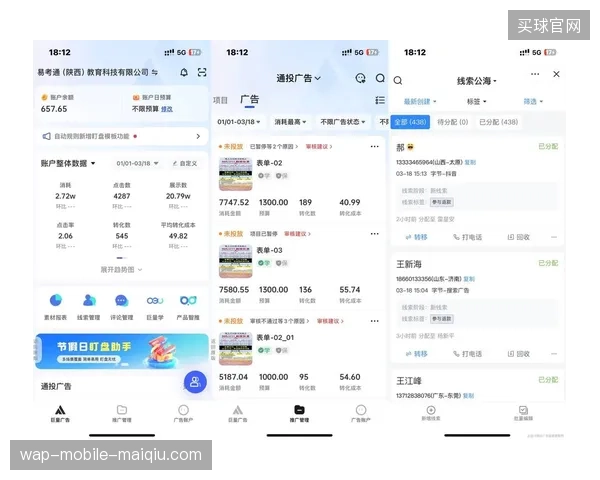Tap the megaphone announcement icon

click(x=46, y=136)
